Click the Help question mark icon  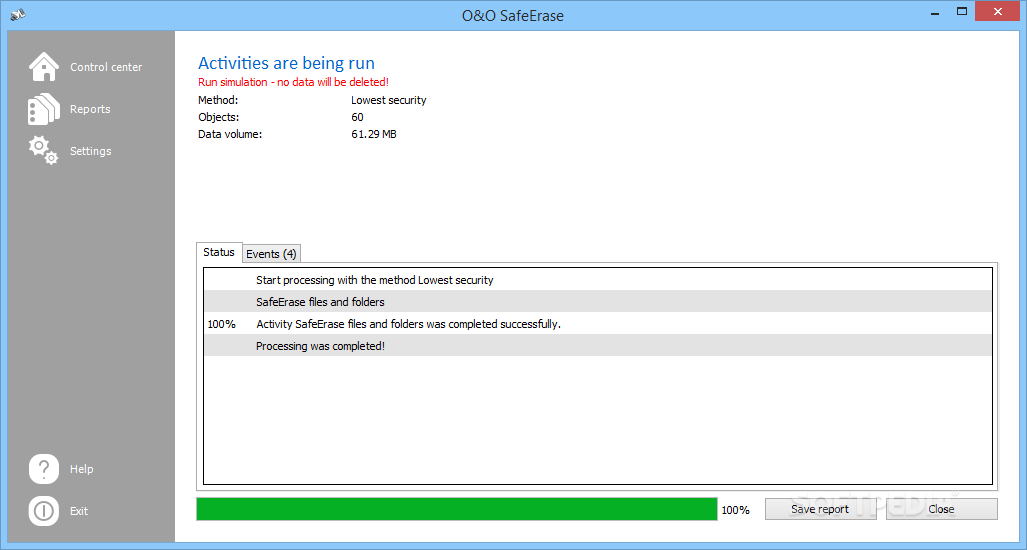(44, 469)
